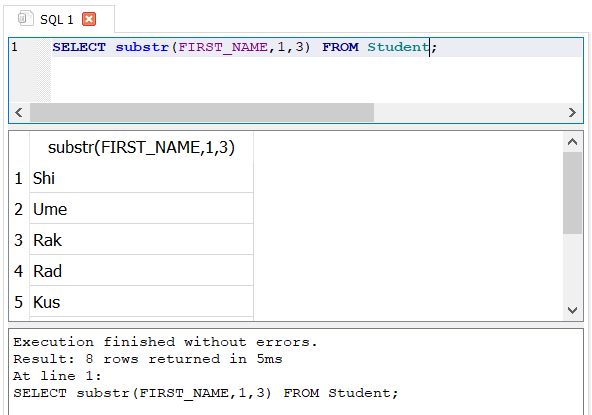Click the SQL 1 tab document icon
The width and height of the screenshot is (592, 415).
coord(25,19)
